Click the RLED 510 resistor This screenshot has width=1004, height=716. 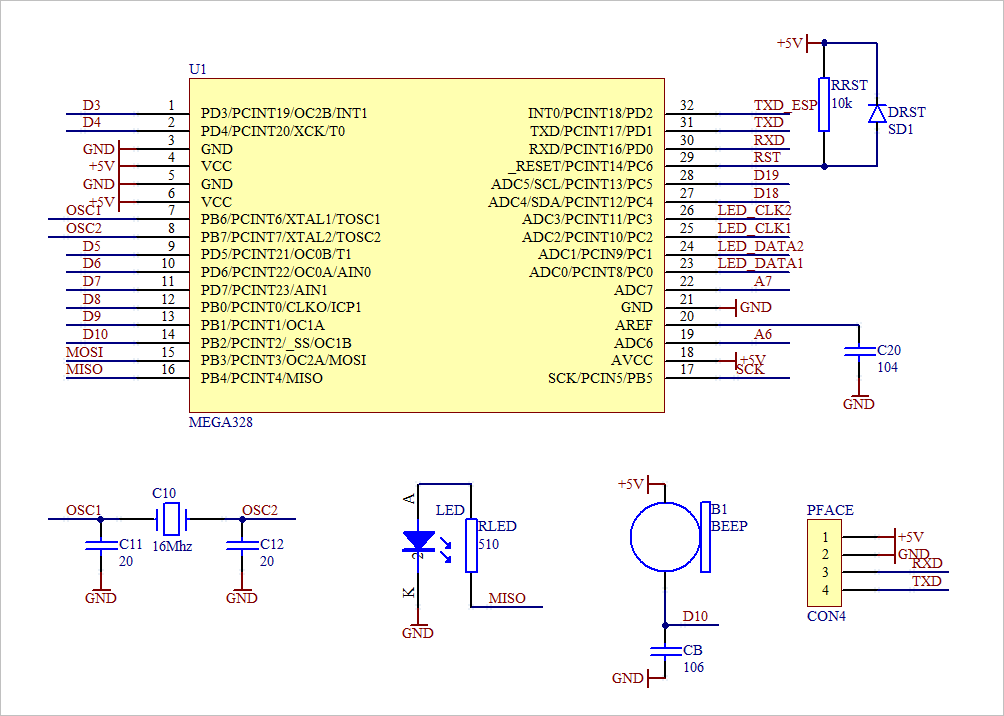coord(470,545)
